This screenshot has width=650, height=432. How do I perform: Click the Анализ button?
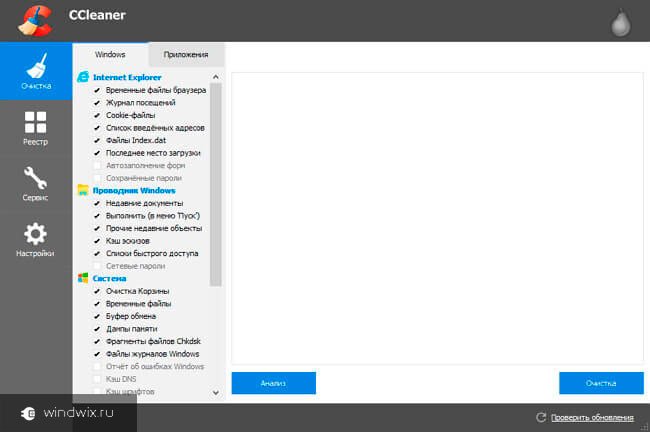pyautogui.click(x=274, y=383)
